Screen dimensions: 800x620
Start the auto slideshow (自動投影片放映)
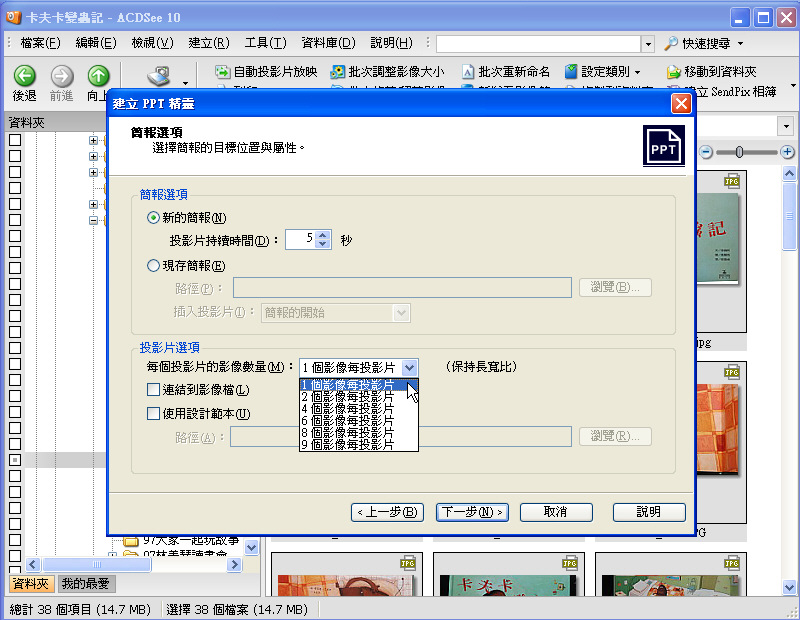click(266, 72)
